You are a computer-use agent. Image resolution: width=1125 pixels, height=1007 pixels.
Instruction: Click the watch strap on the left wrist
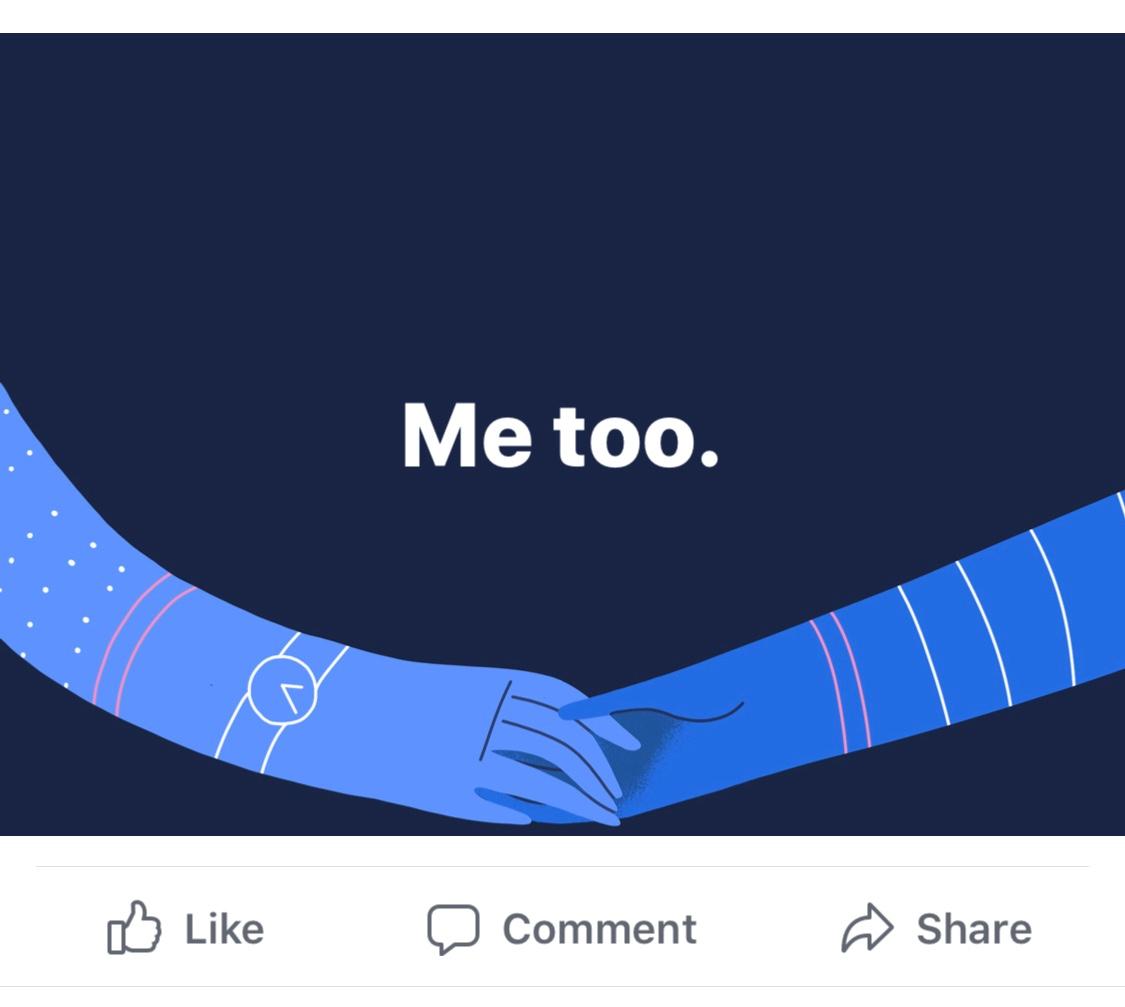point(244,732)
